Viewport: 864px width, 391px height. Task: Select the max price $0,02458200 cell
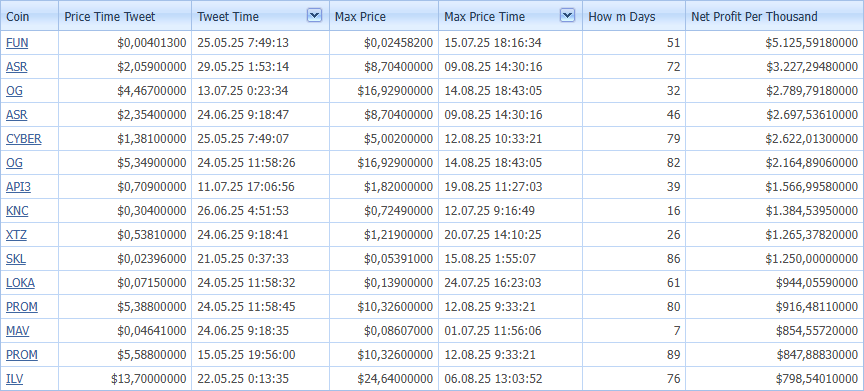coord(384,43)
